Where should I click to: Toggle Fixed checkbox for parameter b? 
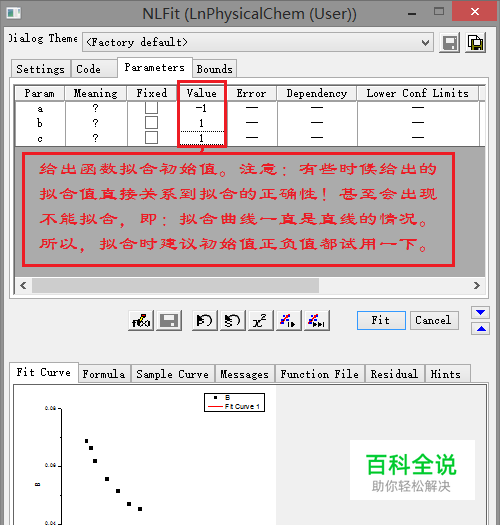151,123
